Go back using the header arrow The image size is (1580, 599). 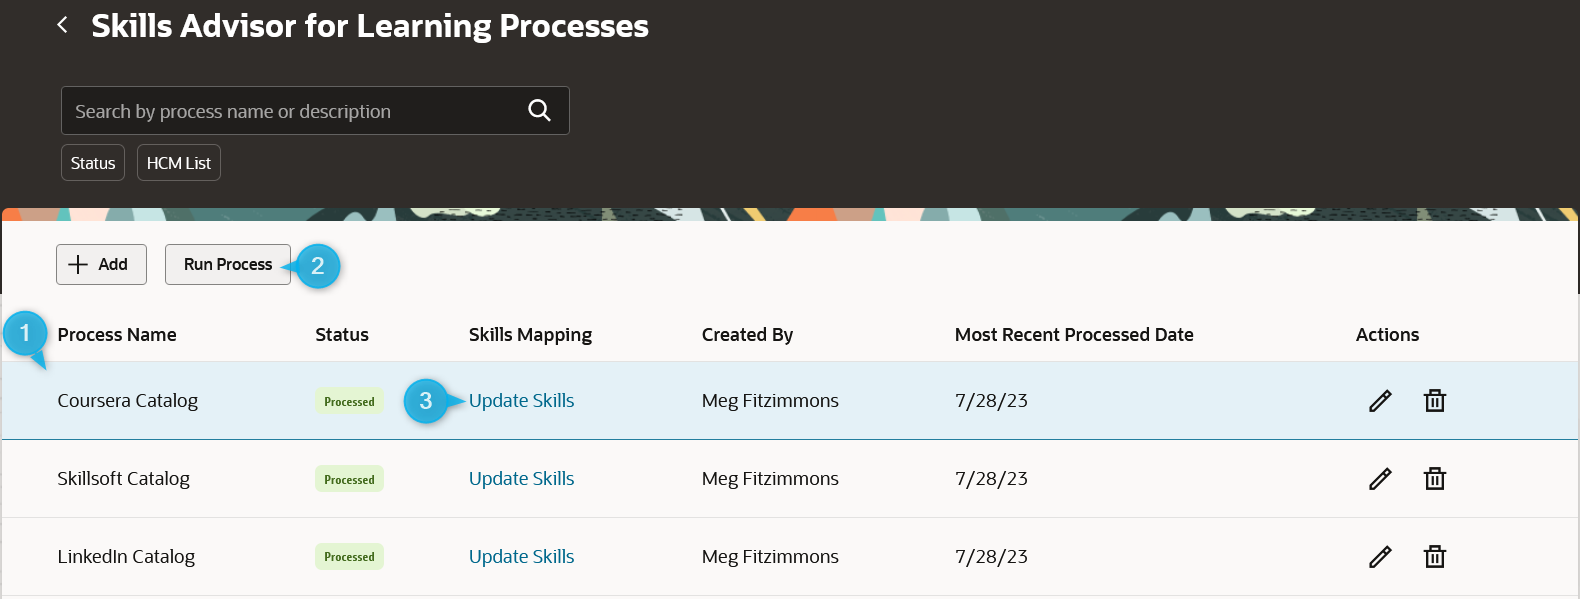[x=63, y=25]
